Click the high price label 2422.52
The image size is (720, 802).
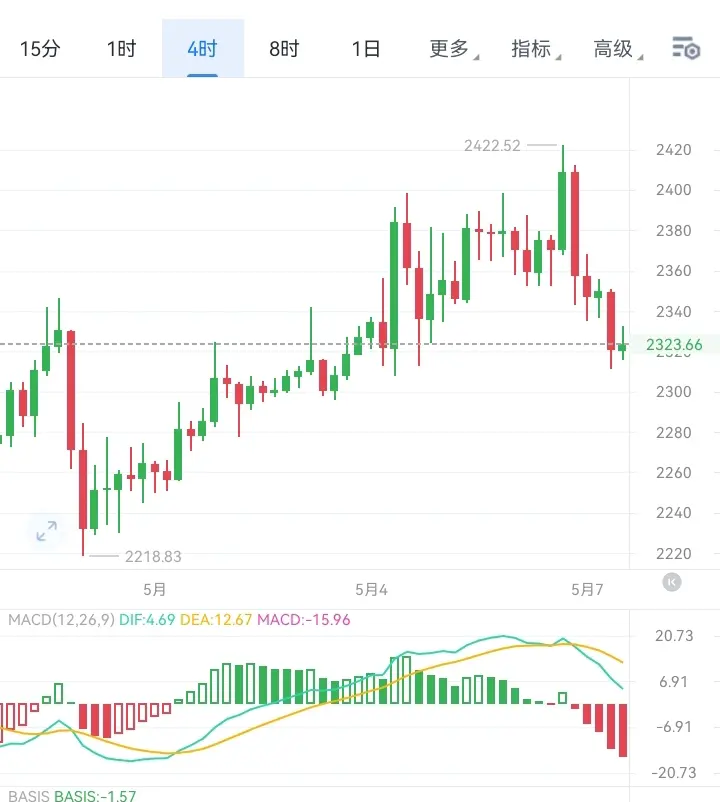pyautogui.click(x=492, y=146)
